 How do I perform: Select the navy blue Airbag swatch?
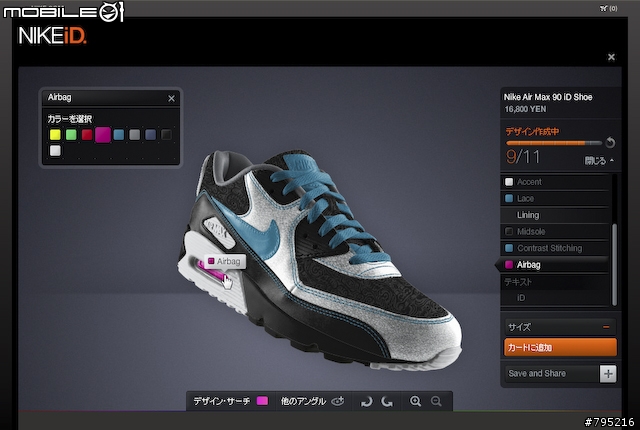click(151, 135)
